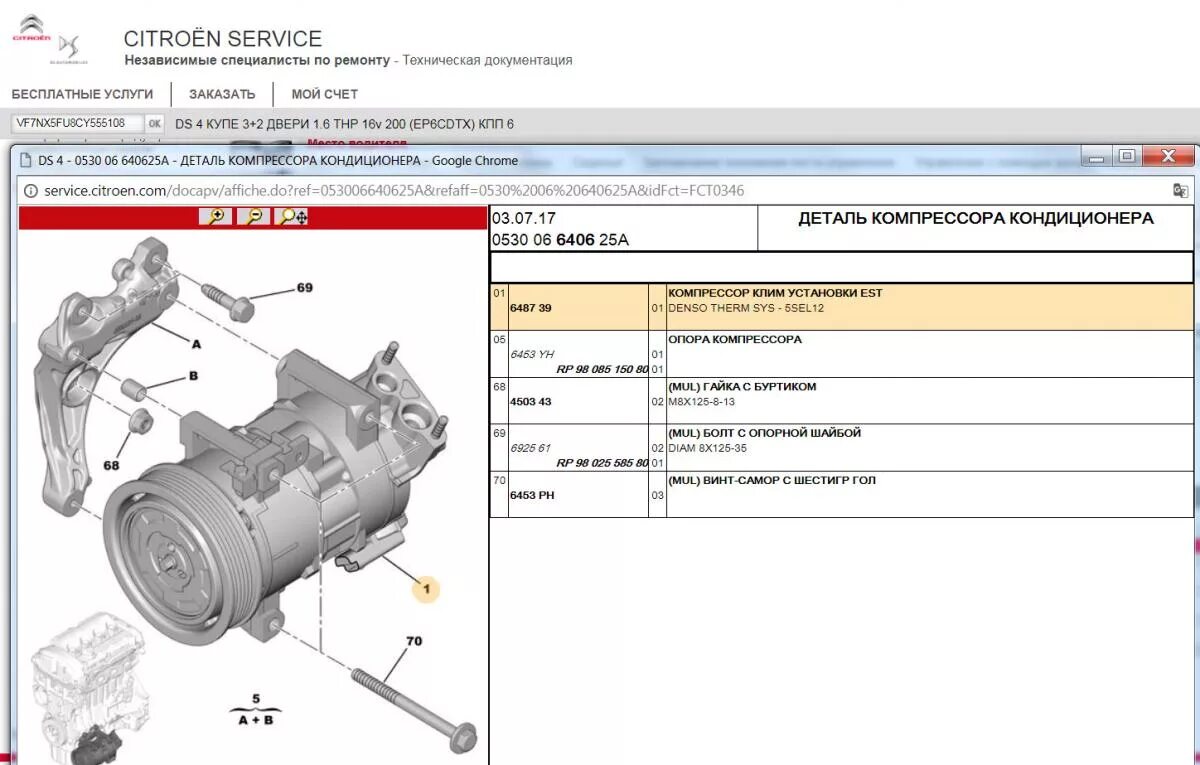Click the 5 A+B assembly legend

click(x=256, y=709)
